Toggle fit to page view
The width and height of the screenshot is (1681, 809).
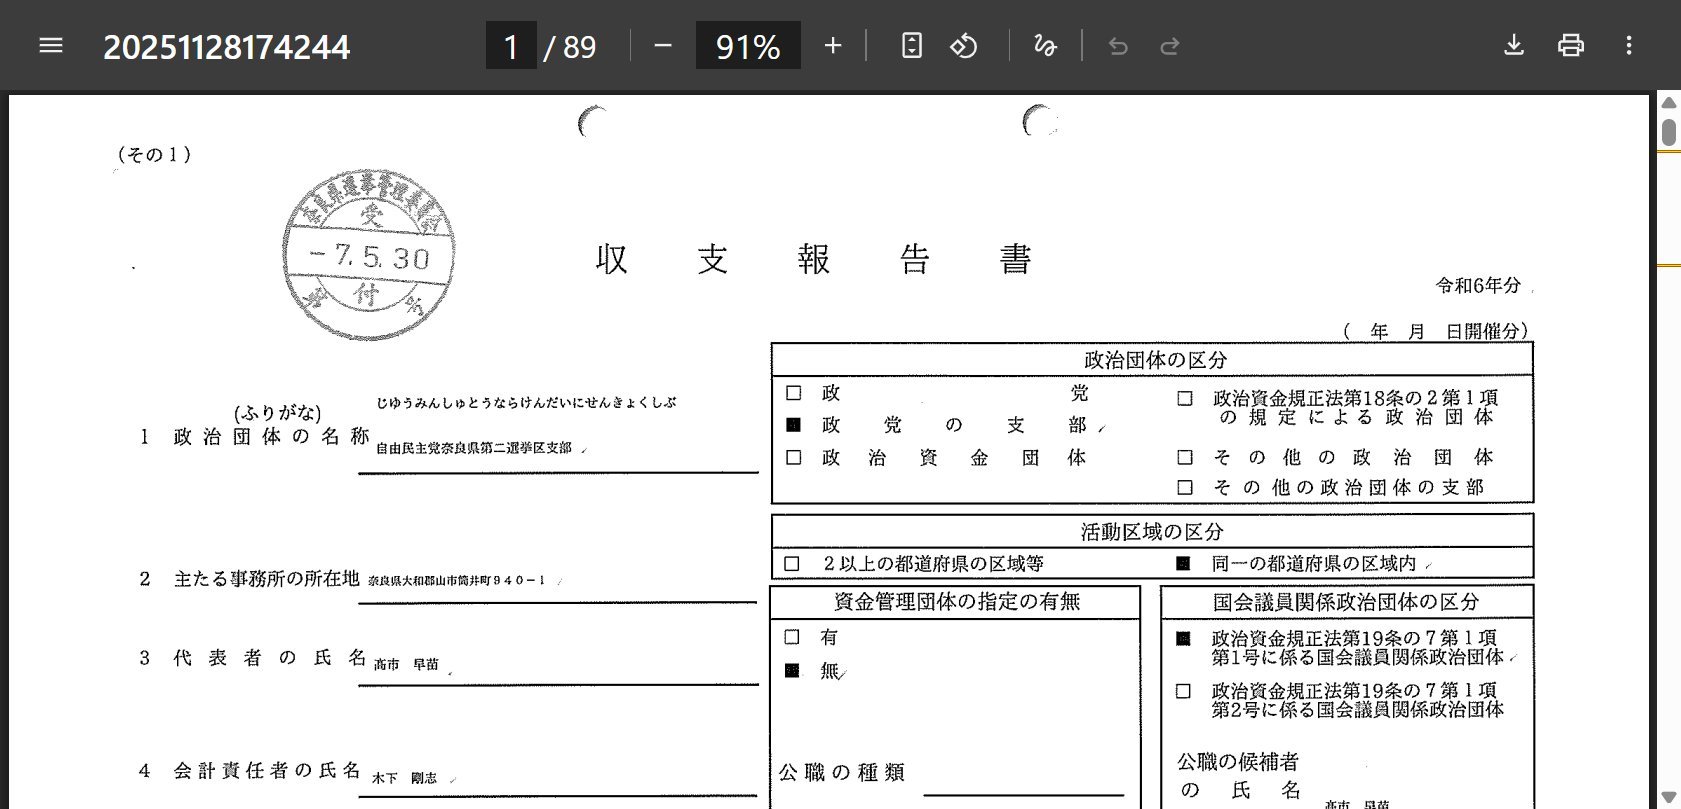[911, 46]
